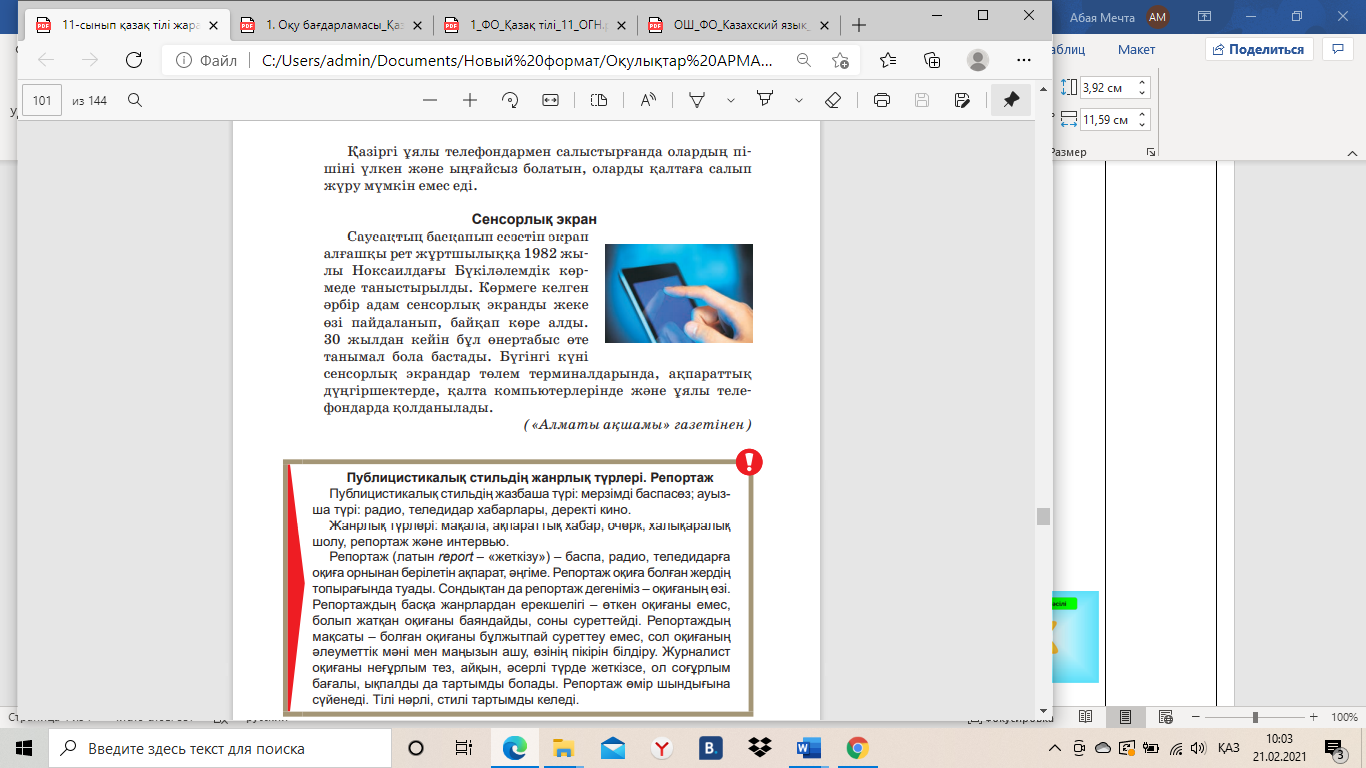Show hidden system tray icons
This screenshot has height=768, width=1366.
1057,748
